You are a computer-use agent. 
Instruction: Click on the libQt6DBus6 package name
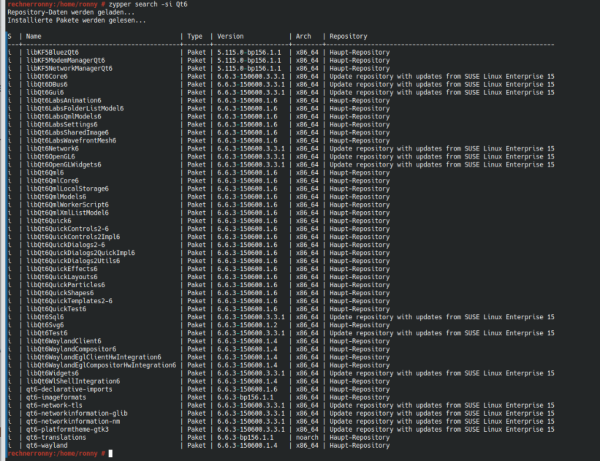click(x=47, y=85)
